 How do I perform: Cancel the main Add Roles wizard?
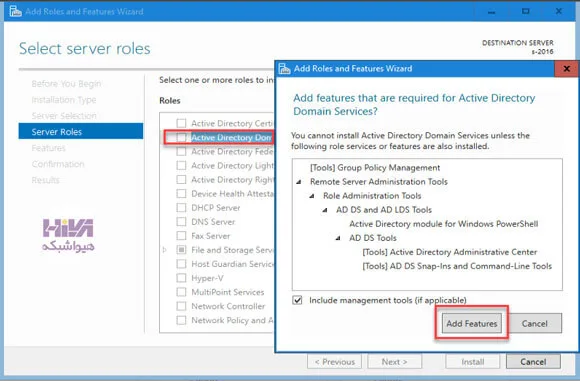(x=533, y=361)
